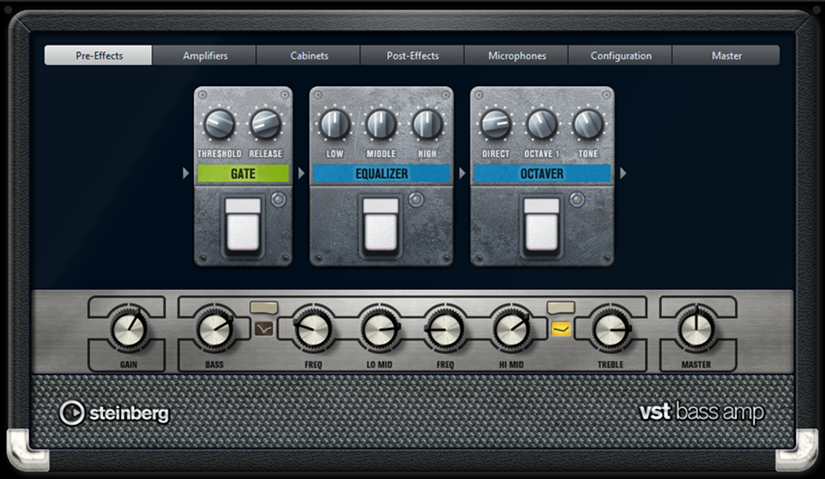Switch to the Pre-Effects tab
This screenshot has height=479, width=825.
pos(98,55)
